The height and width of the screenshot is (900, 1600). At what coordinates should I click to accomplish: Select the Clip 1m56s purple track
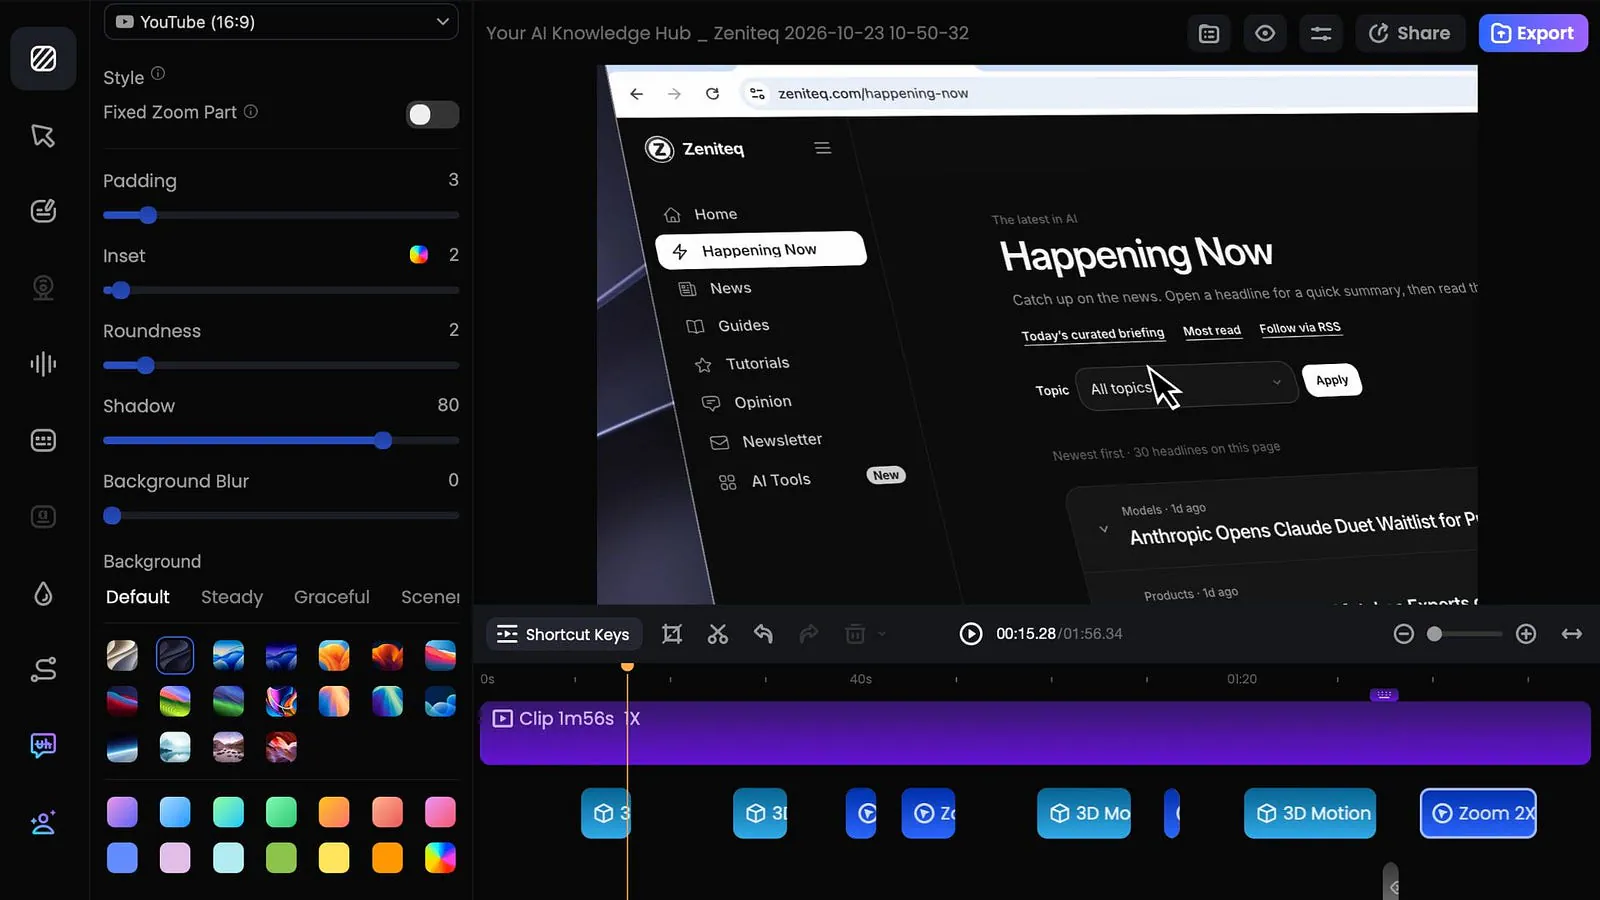pyautogui.click(x=1035, y=733)
